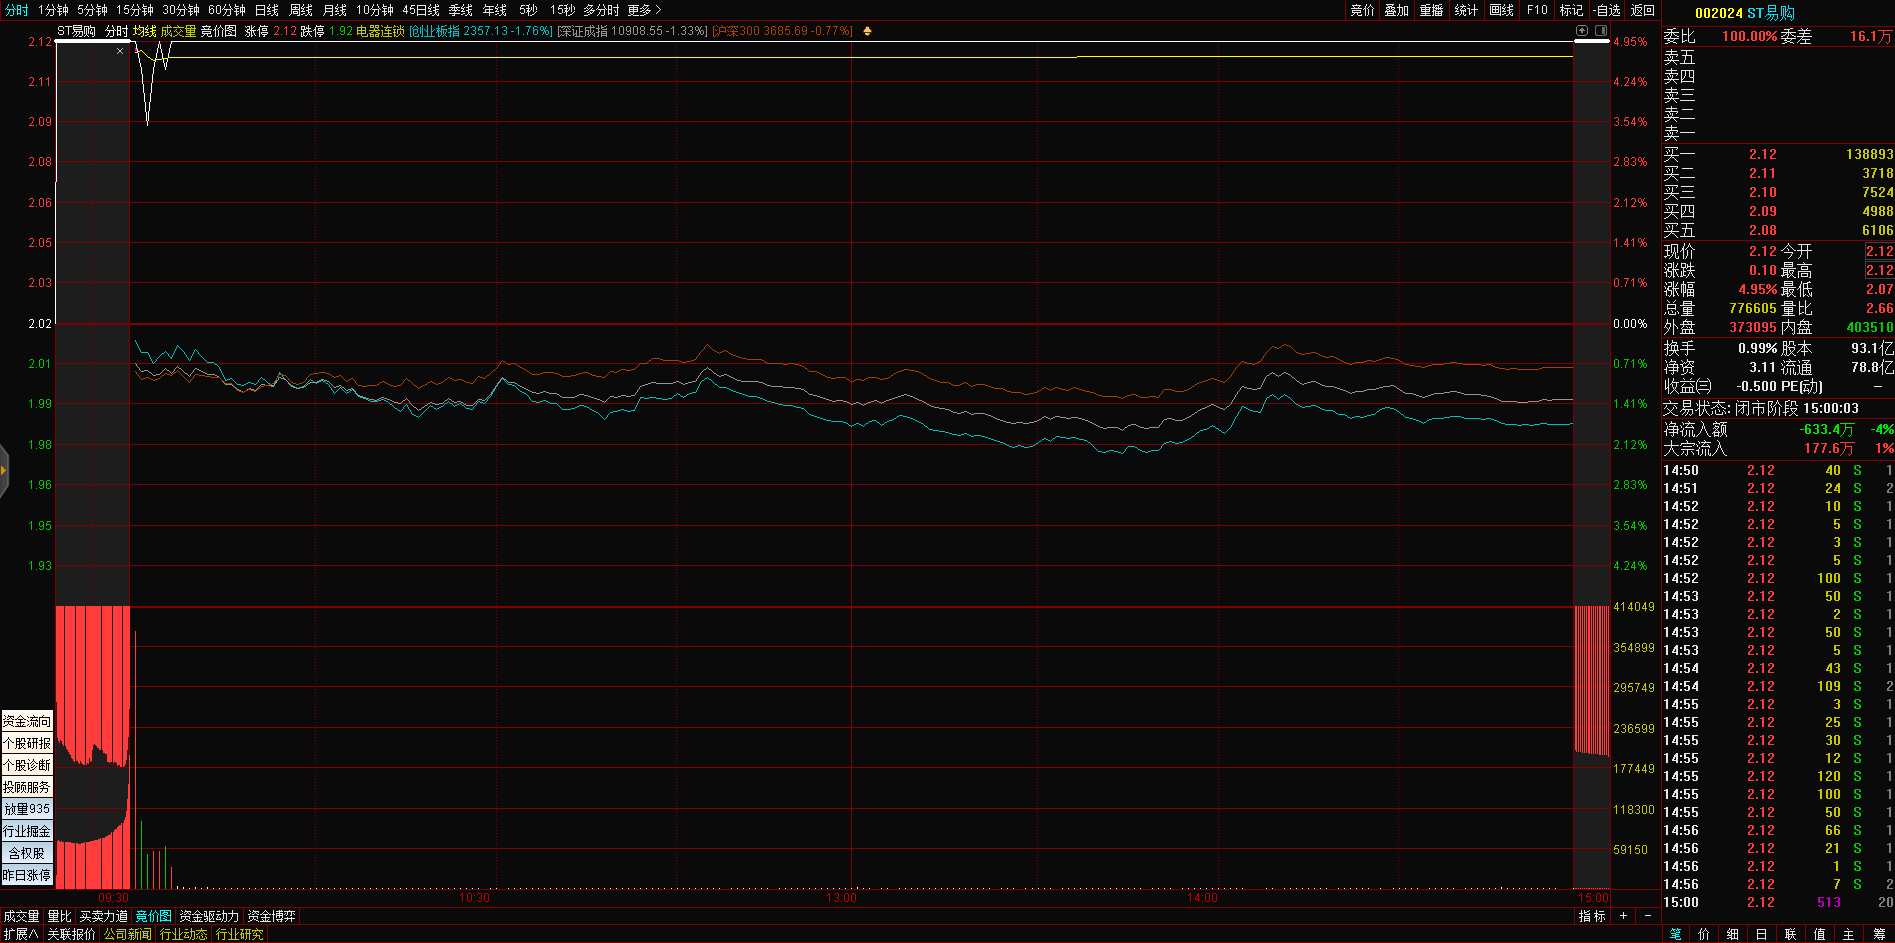Click the minus icon beside 指标
1895x943 pixels.
point(1648,916)
